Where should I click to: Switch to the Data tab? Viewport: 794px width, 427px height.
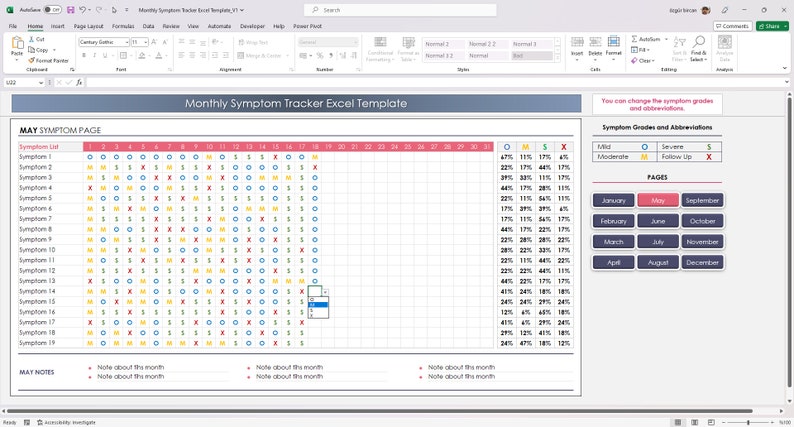pyautogui.click(x=148, y=26)
